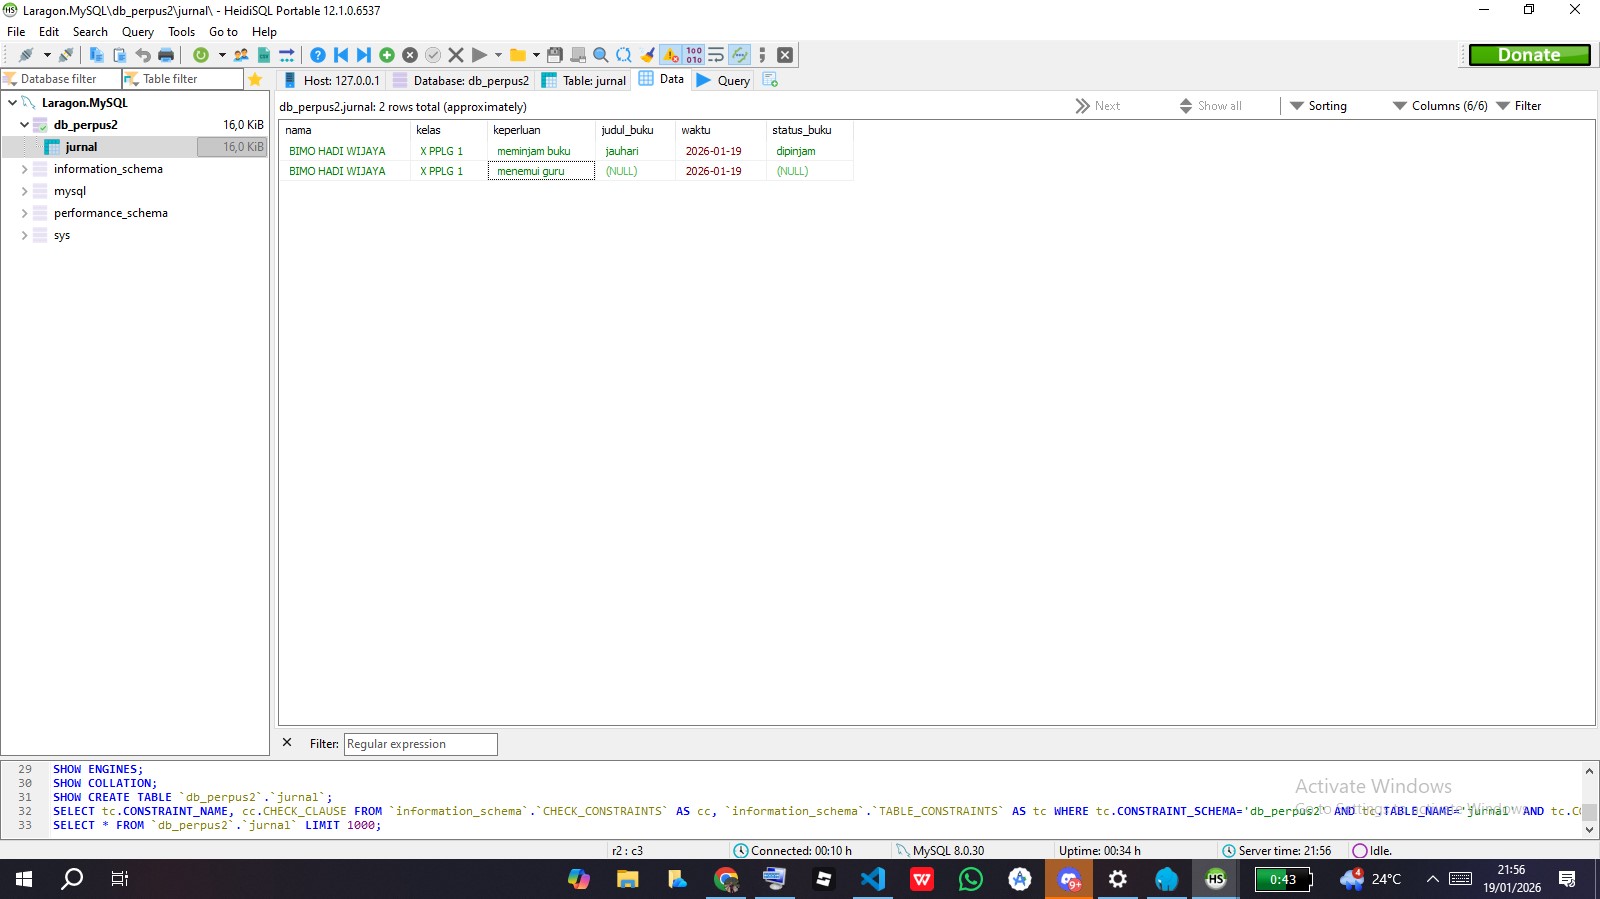This screenshot has height=899, width=1600.
Task: Click the Next rows button
Action: 1098,106
